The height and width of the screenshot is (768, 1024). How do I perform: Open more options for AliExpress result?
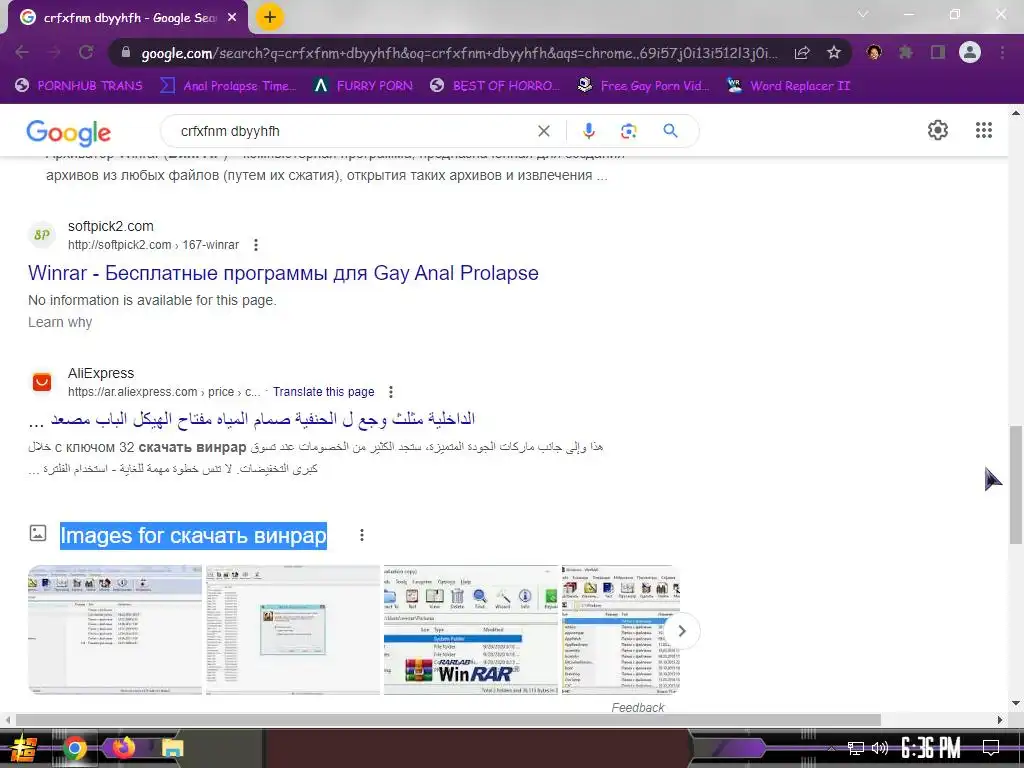point(391,392)
